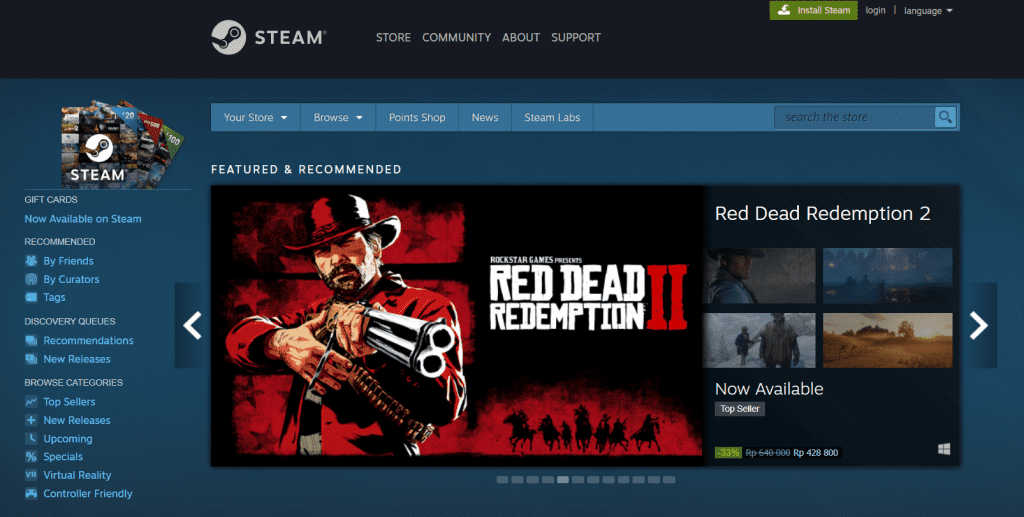Viewport: 1024px width, 517px height.
Task: Open the Browse dropdown
Action: coord(338,118)
